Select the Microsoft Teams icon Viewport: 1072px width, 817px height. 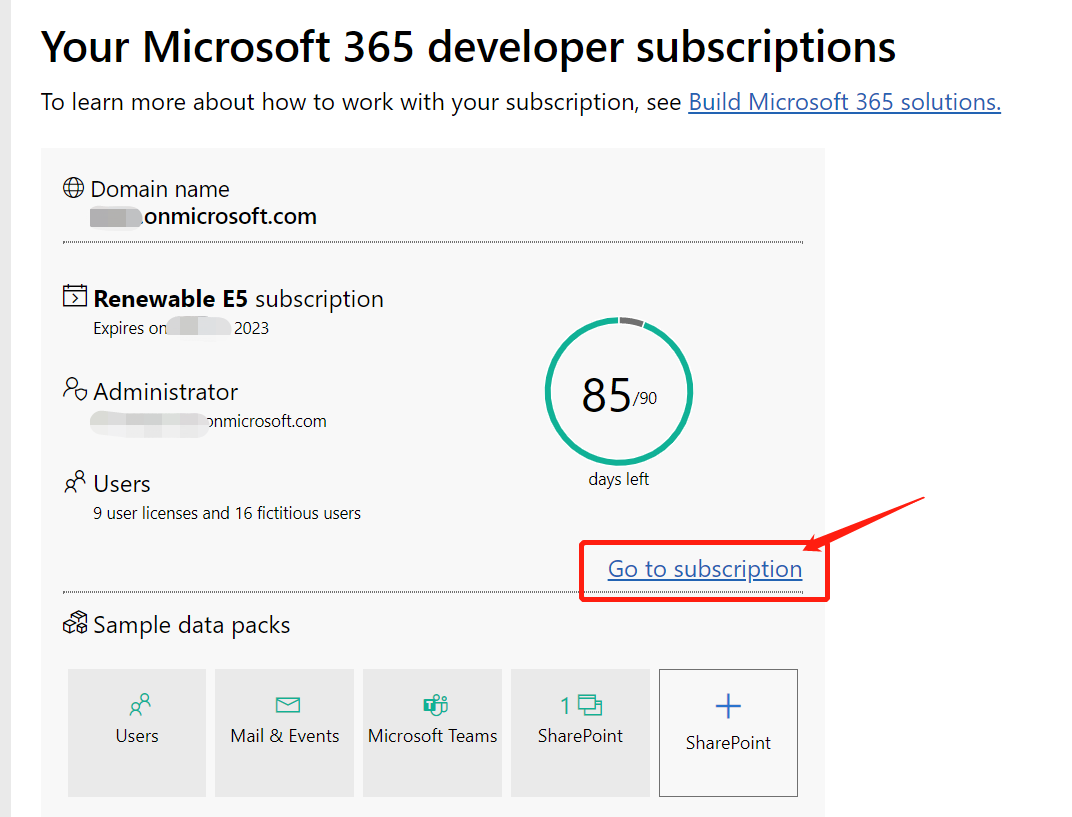pos(432,706)
